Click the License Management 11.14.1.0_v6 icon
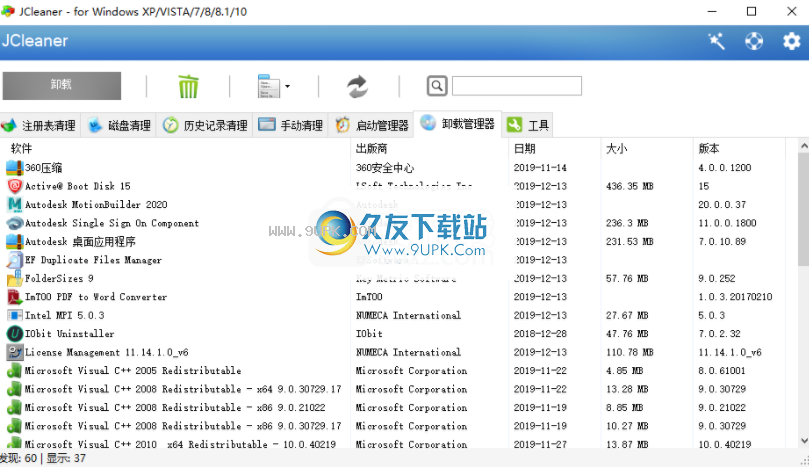The height and width of the screenshot is (467, 809). coord(14,352)
